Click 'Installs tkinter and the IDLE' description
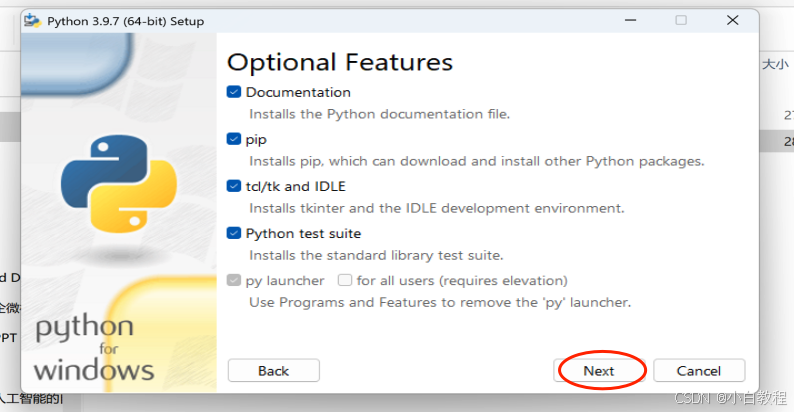Screen dimensions: 794x412 click(x=436, y=209)
